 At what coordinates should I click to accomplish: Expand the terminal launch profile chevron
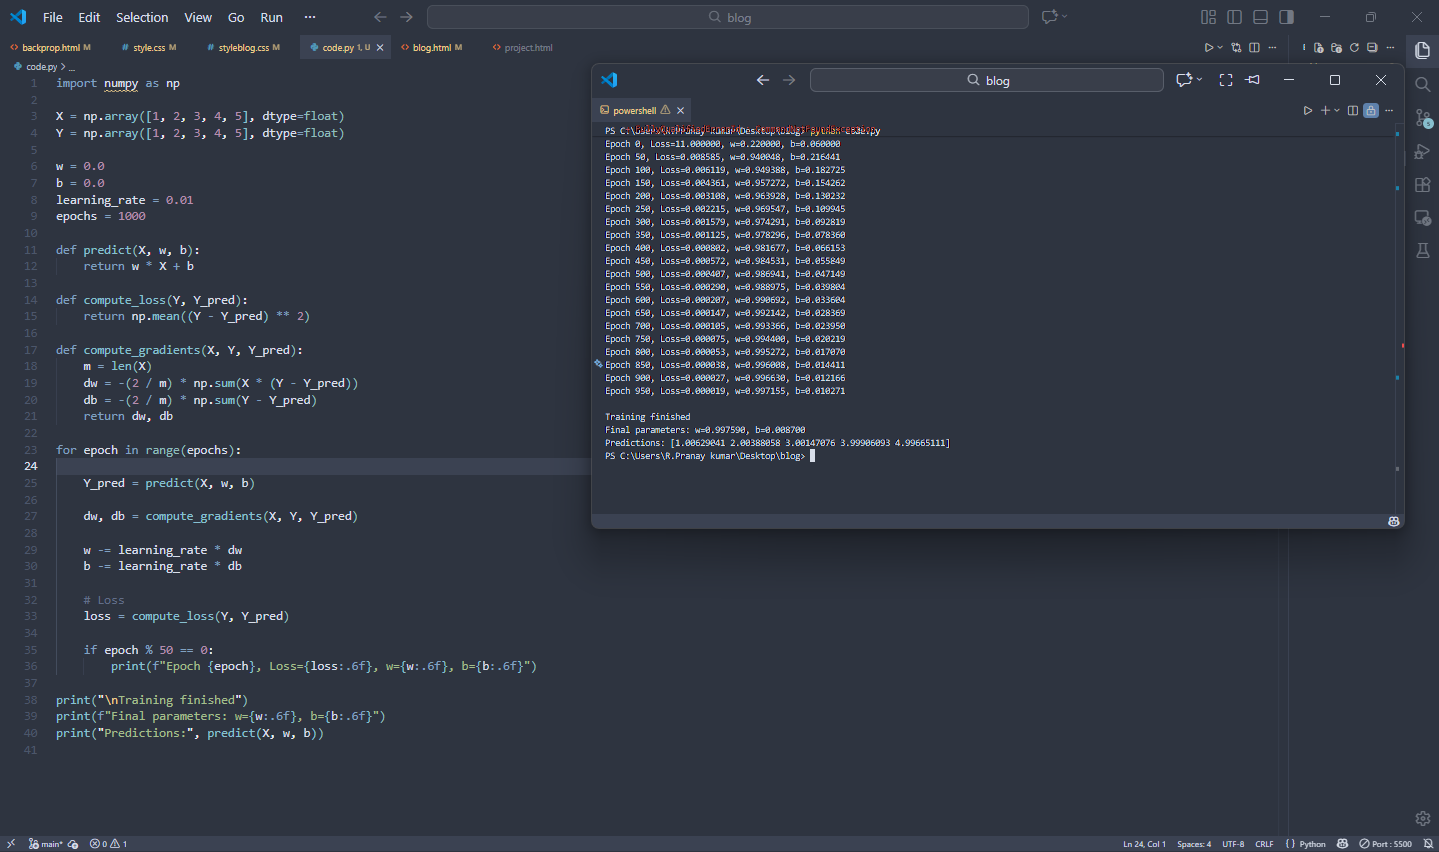click(1337, 110)
